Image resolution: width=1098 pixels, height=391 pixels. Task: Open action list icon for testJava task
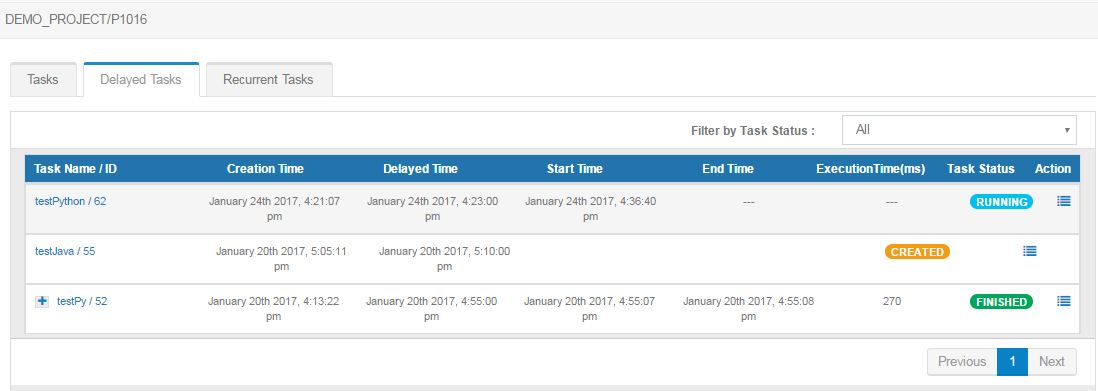coord(1029,251)
